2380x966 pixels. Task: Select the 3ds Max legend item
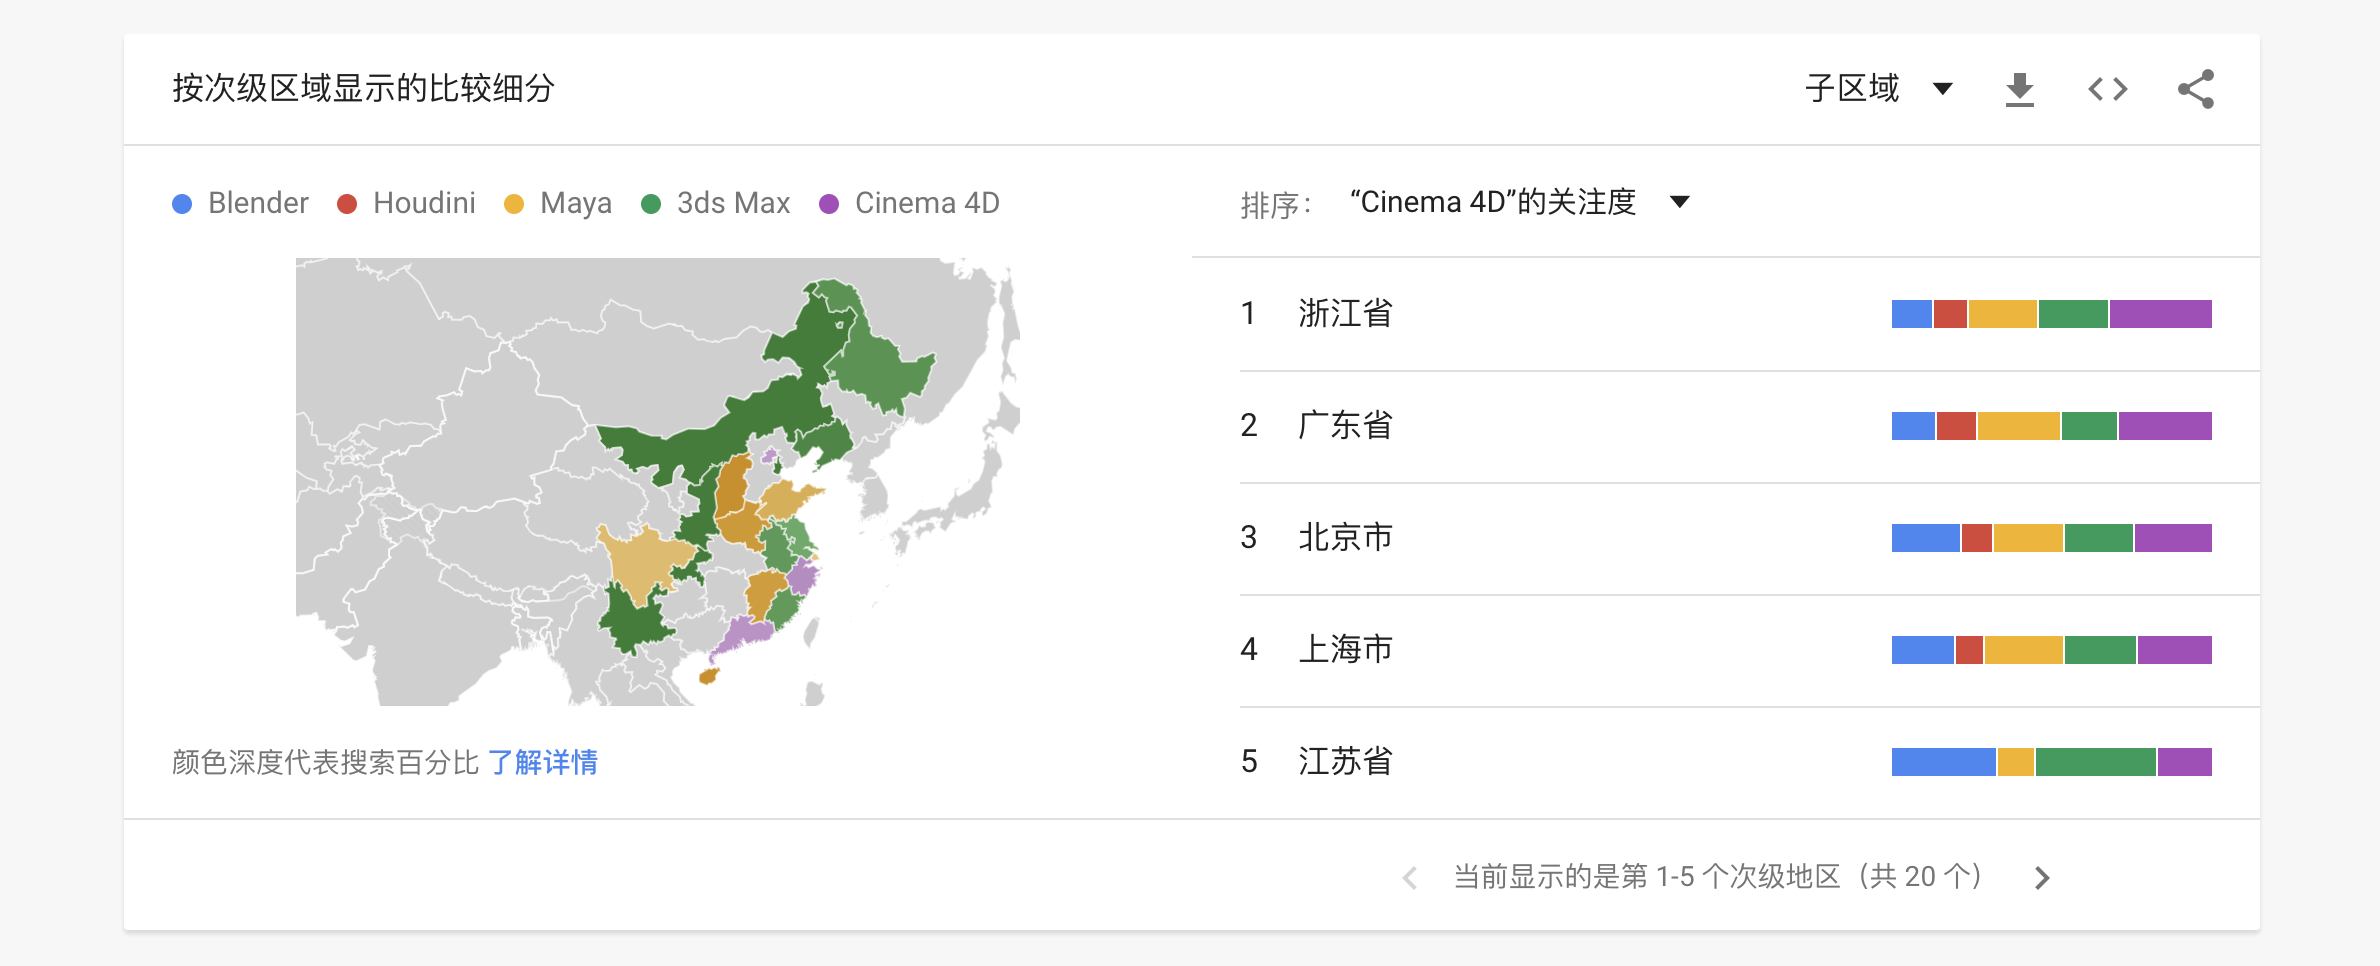(715, 203)
